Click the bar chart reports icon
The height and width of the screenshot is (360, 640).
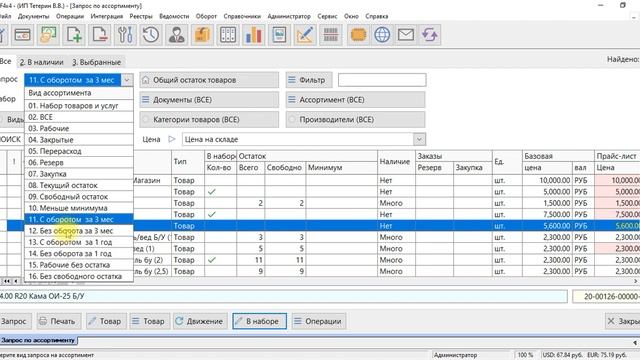pos(253,35)
